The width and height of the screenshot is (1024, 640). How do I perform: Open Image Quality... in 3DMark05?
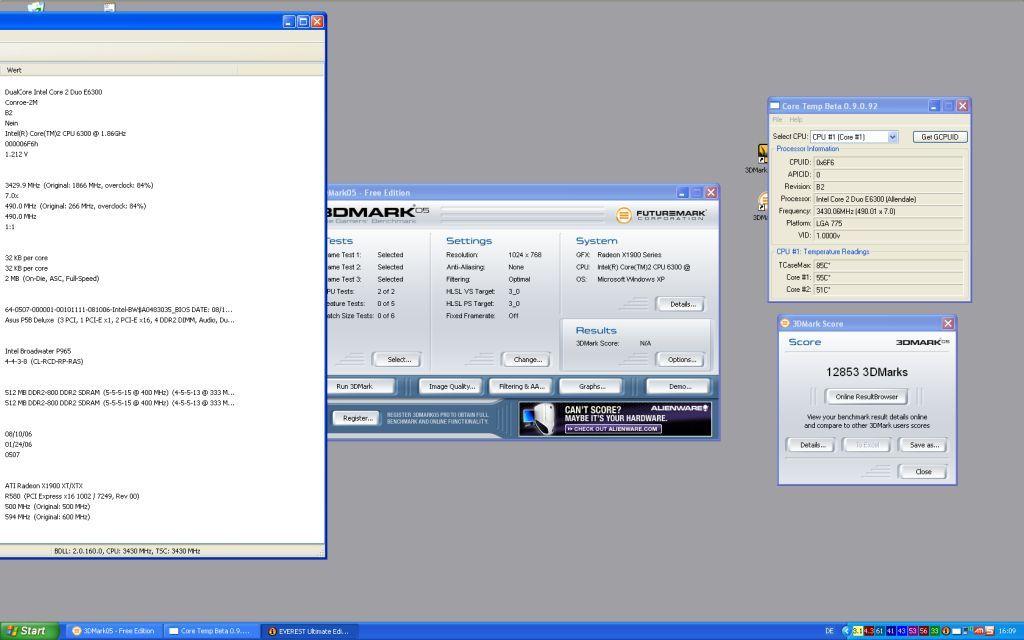tap(451, 387)
